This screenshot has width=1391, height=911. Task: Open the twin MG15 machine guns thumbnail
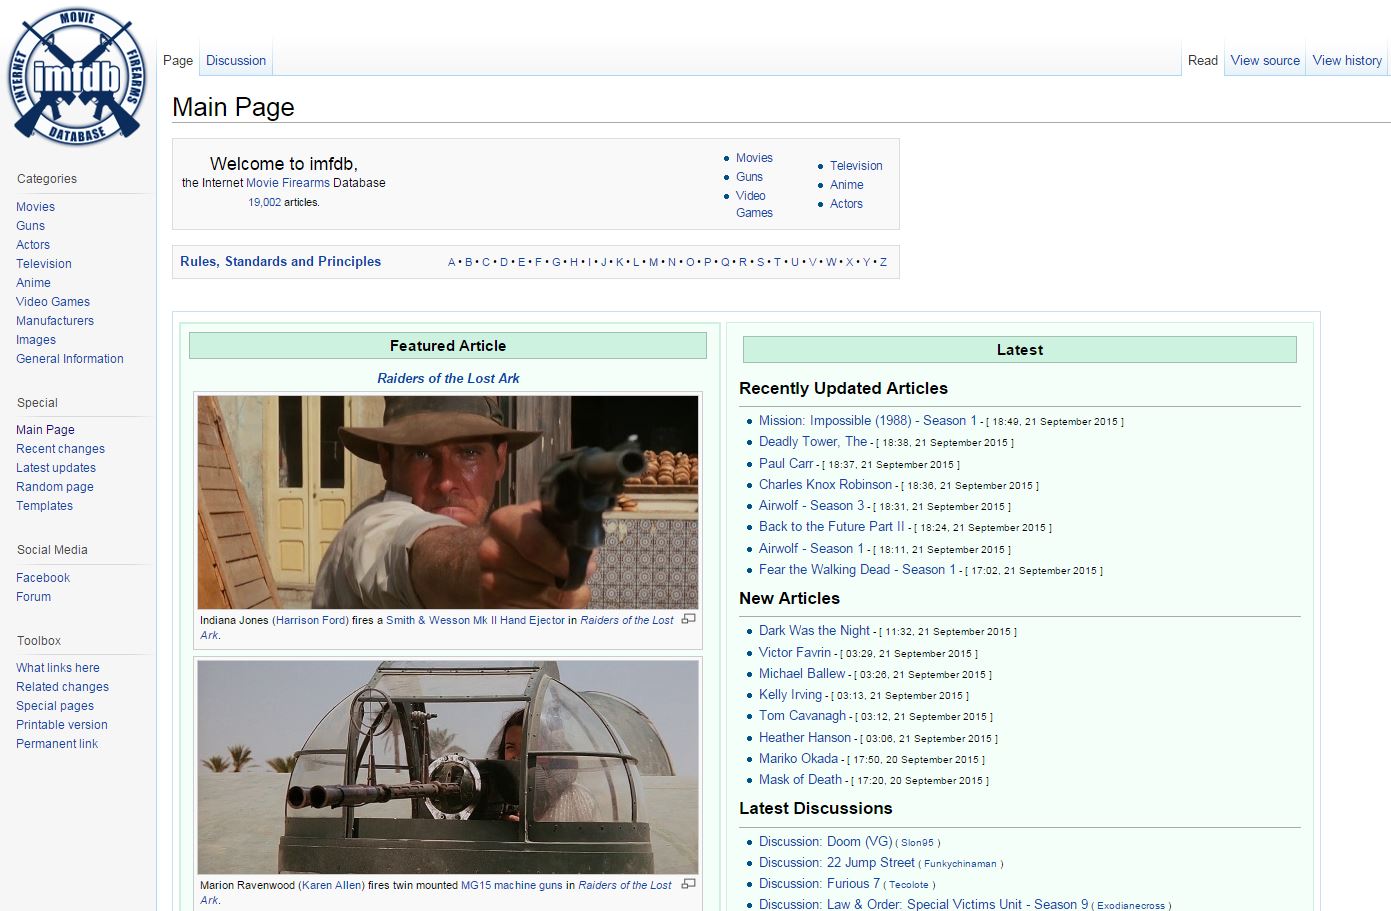(448, 767)
